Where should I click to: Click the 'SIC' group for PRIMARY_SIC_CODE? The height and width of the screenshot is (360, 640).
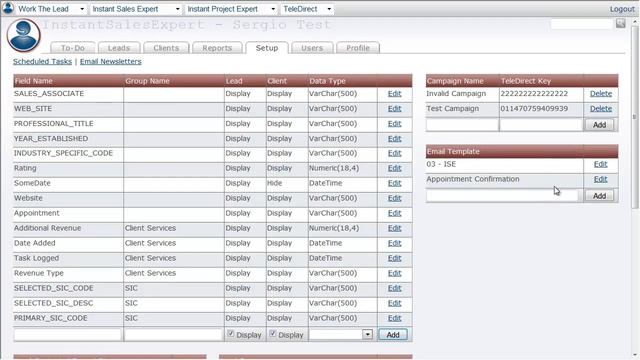pyautogui.click(x=131, y=318)
